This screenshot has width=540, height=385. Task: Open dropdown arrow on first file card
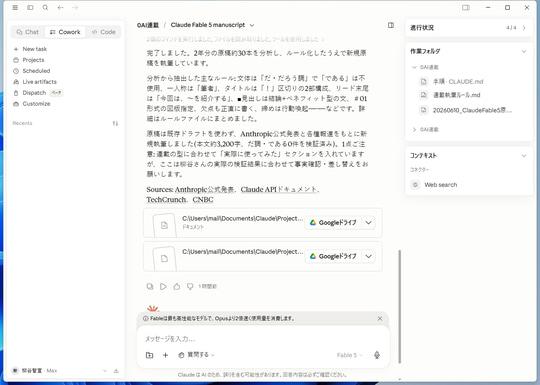(x=368, y=223)
